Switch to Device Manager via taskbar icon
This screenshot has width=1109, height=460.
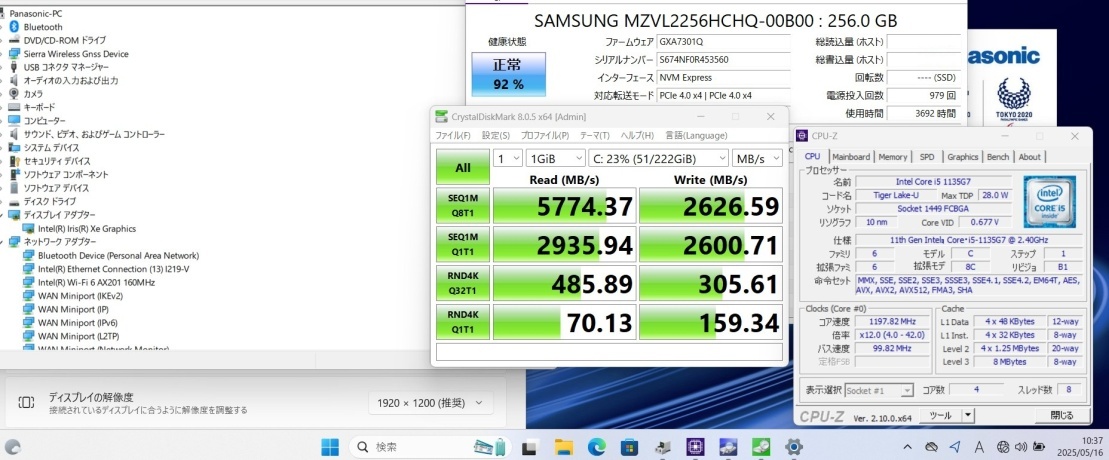[663, 447]
